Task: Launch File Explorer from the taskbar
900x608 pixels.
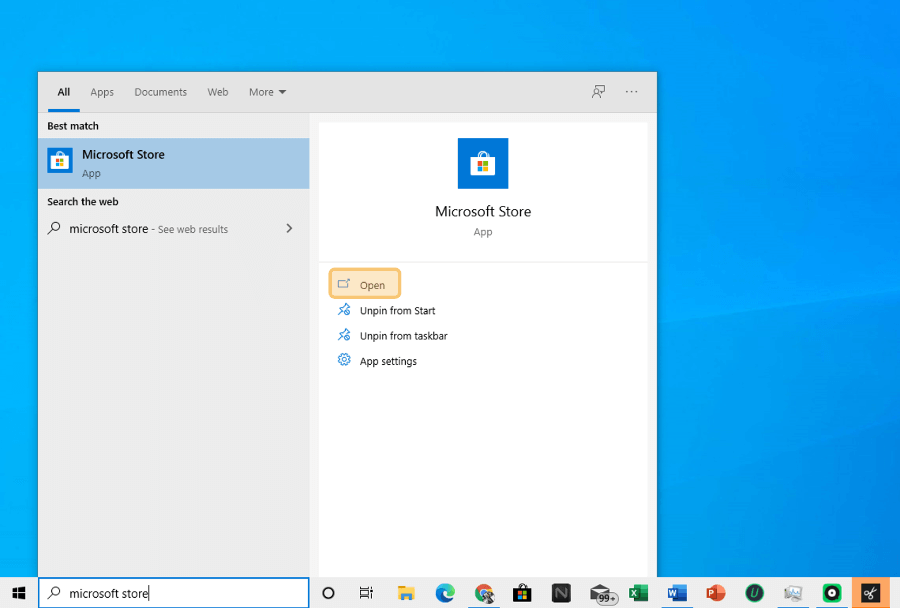Action: click(x=406, y=592)
